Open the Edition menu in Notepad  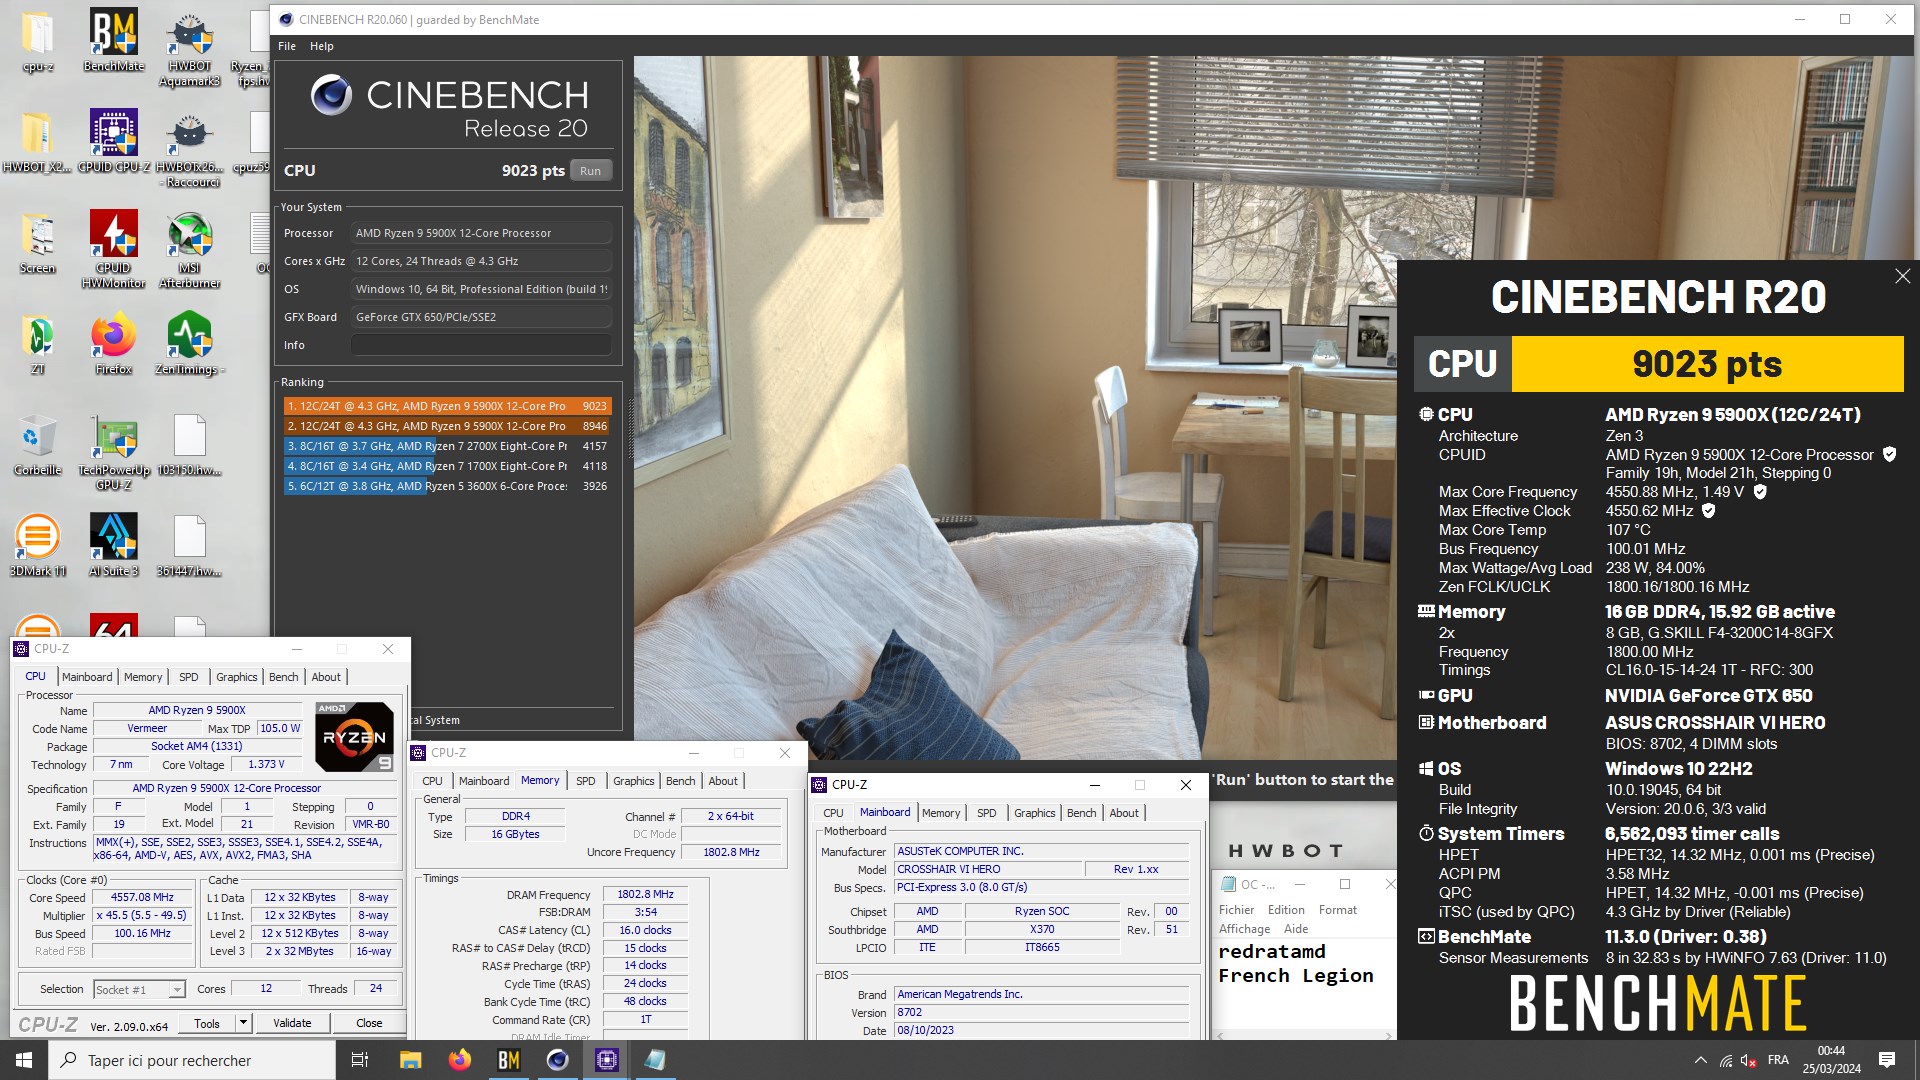(x=1286, y=910)
